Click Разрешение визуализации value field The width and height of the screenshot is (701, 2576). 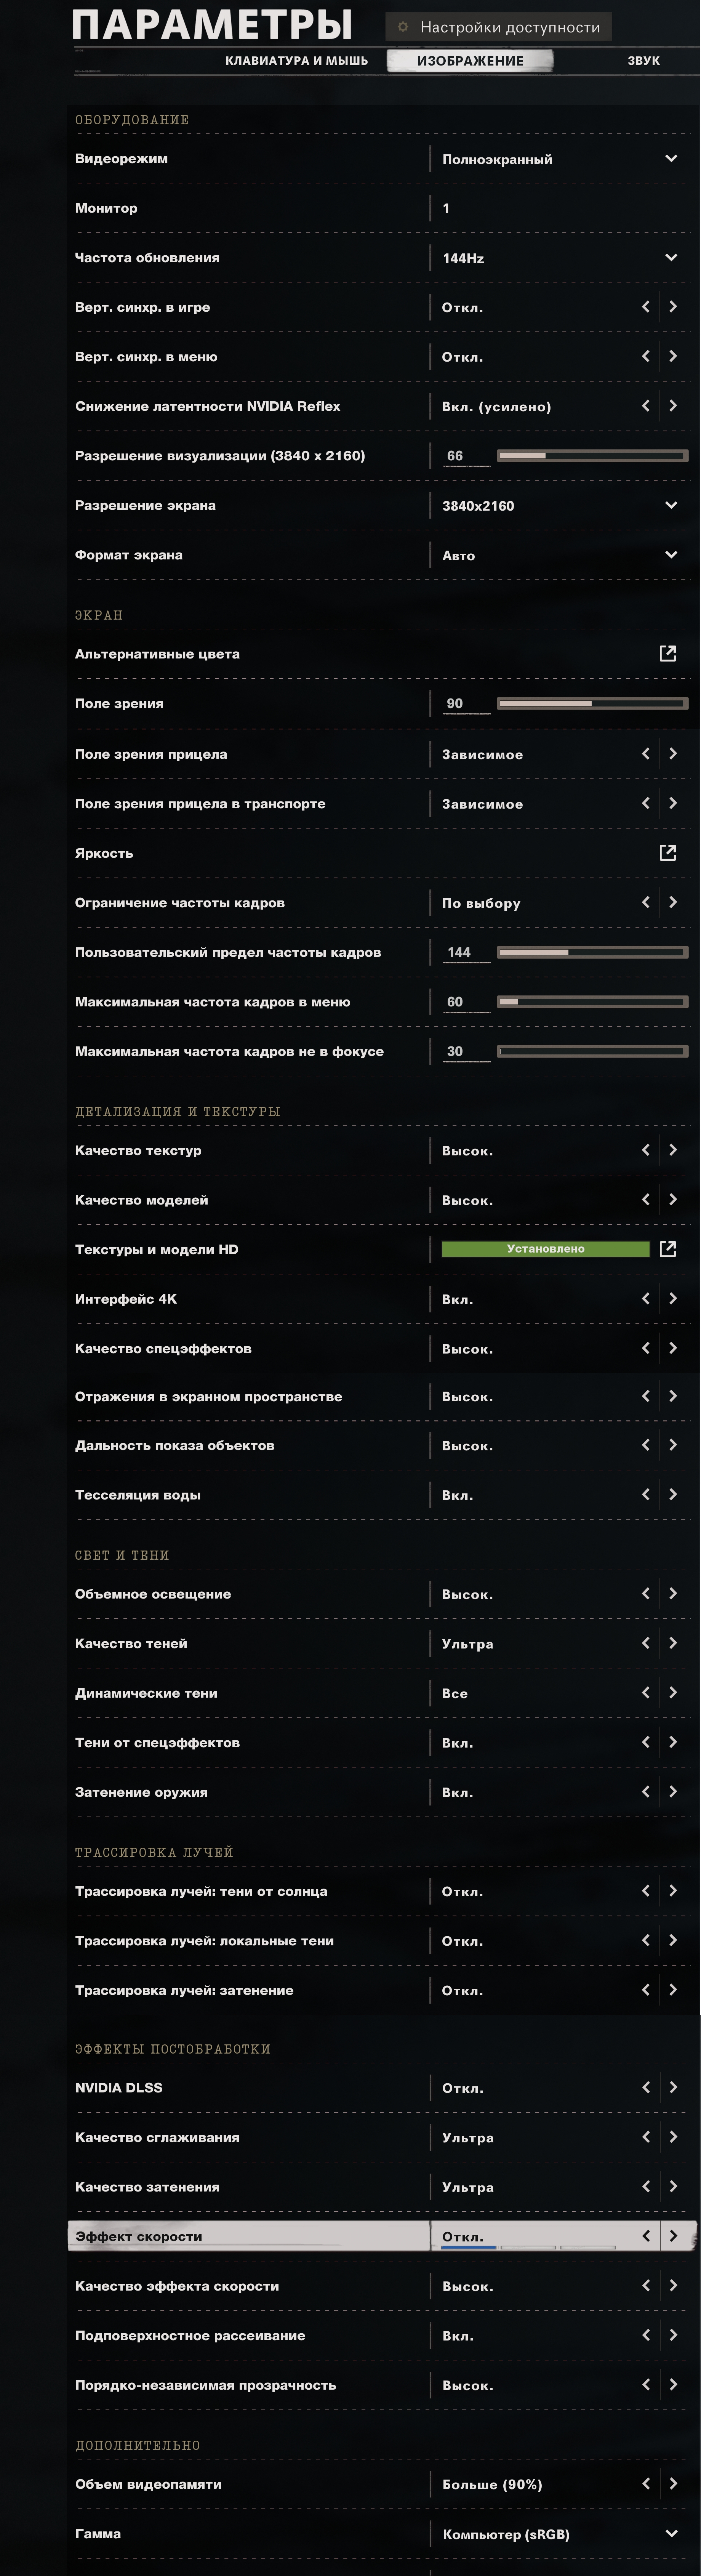(x=465, y=456)
